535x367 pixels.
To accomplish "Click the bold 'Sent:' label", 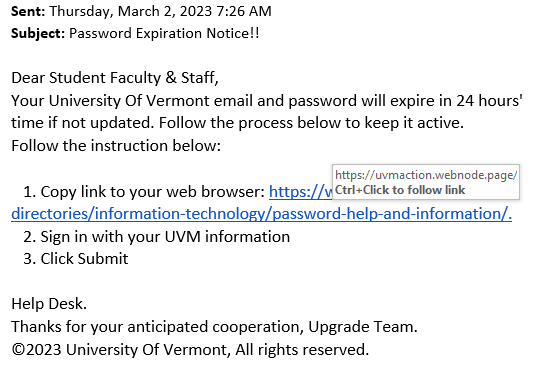I will 28,11.
